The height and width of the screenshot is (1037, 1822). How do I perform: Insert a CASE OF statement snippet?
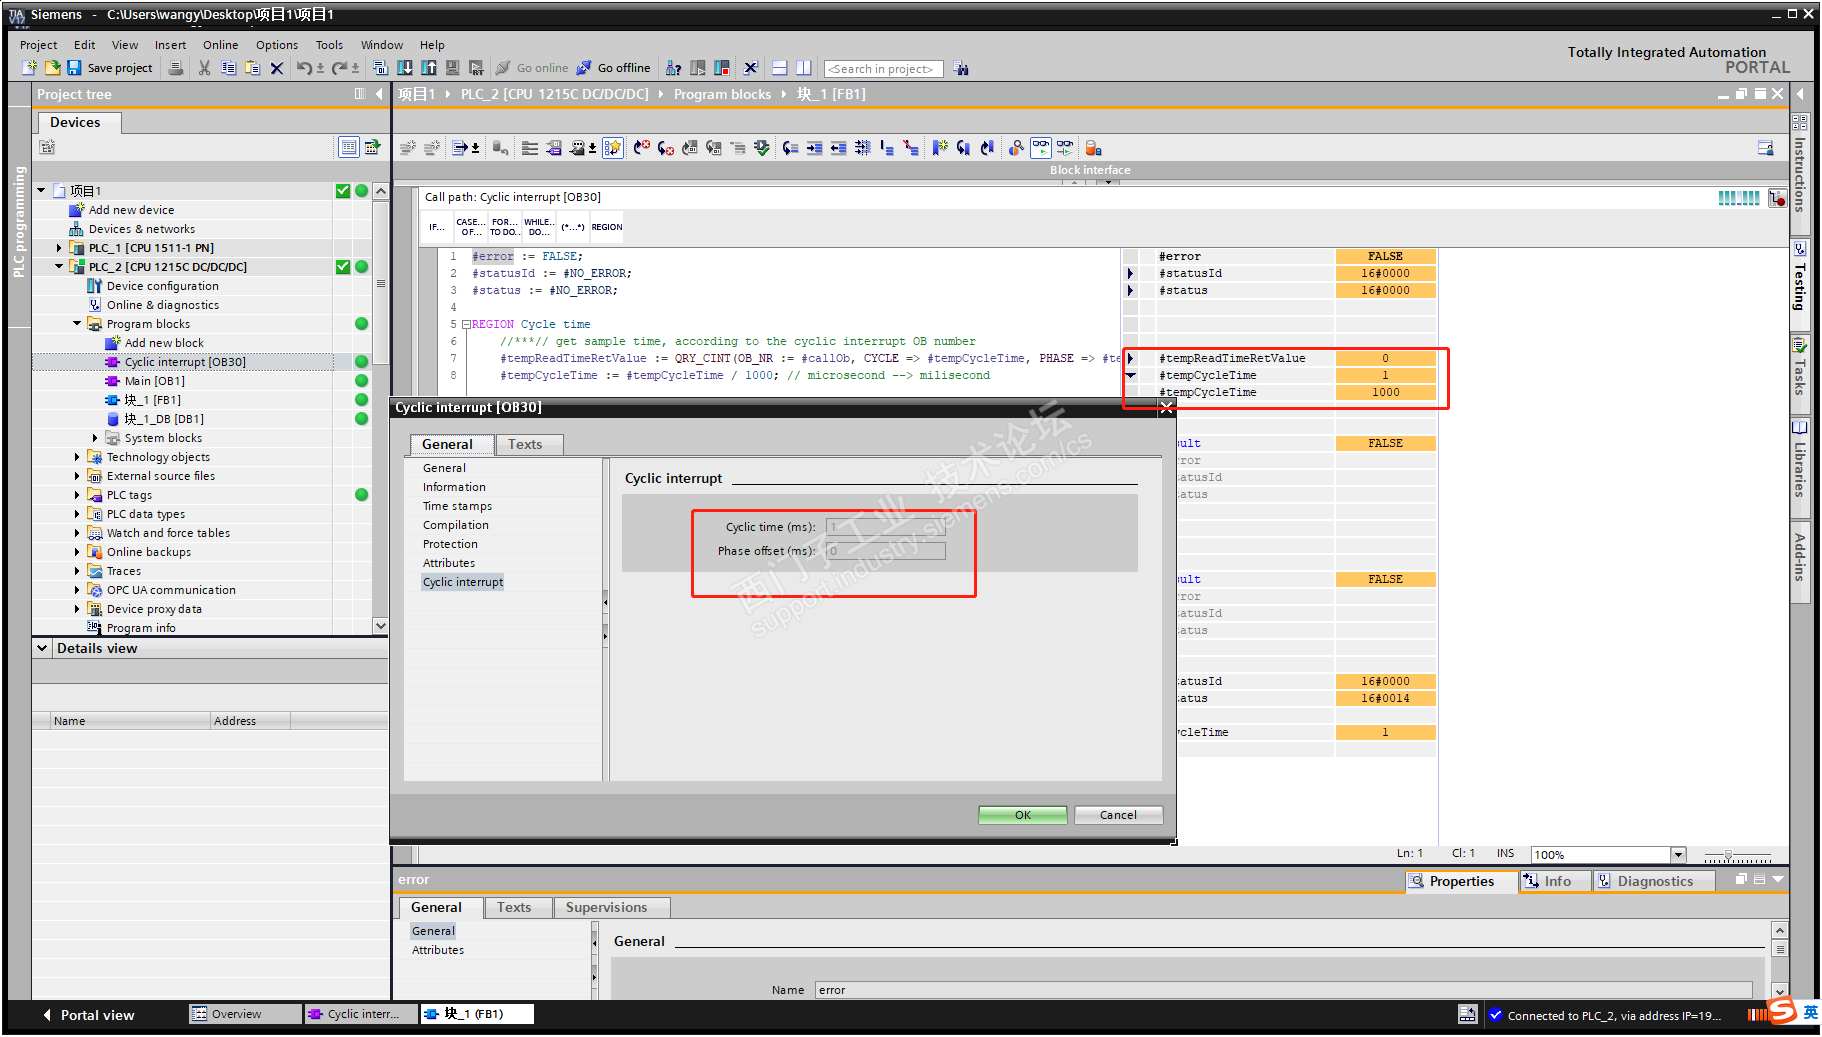coord(470,227)
